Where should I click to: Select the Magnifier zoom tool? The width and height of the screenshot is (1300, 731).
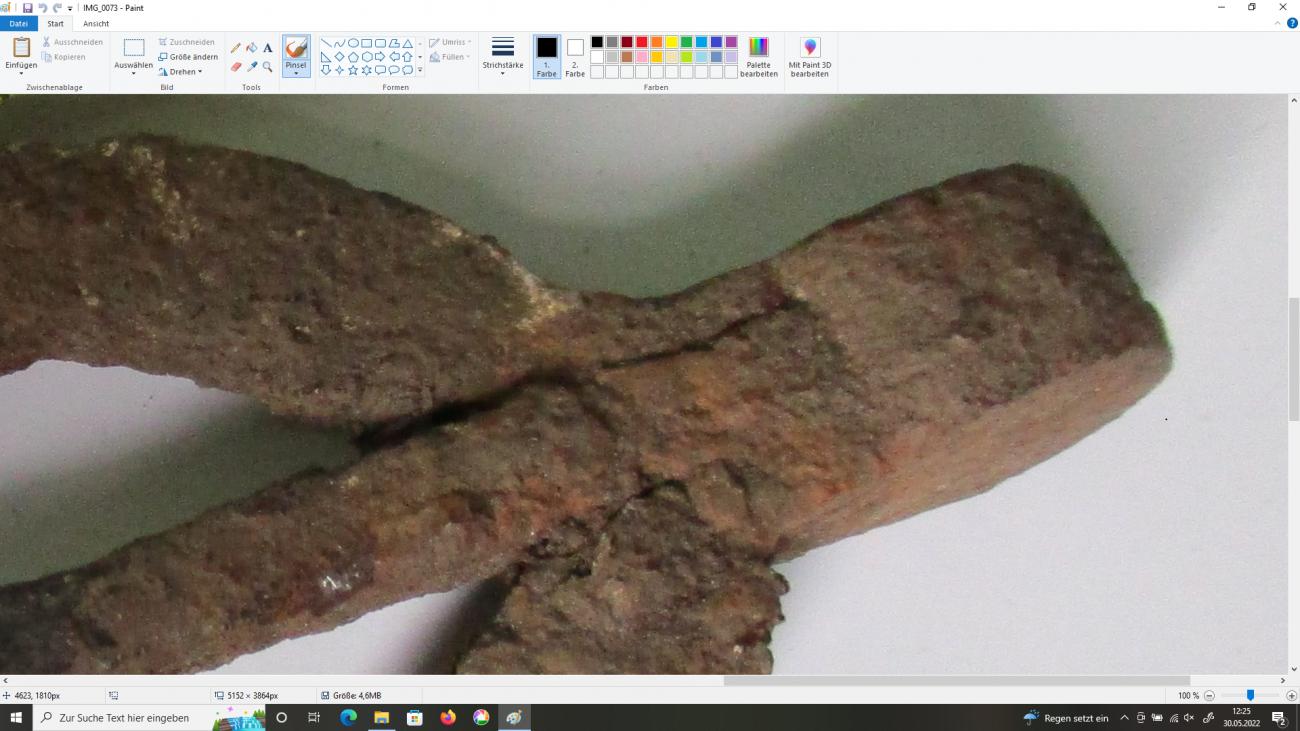268,67
